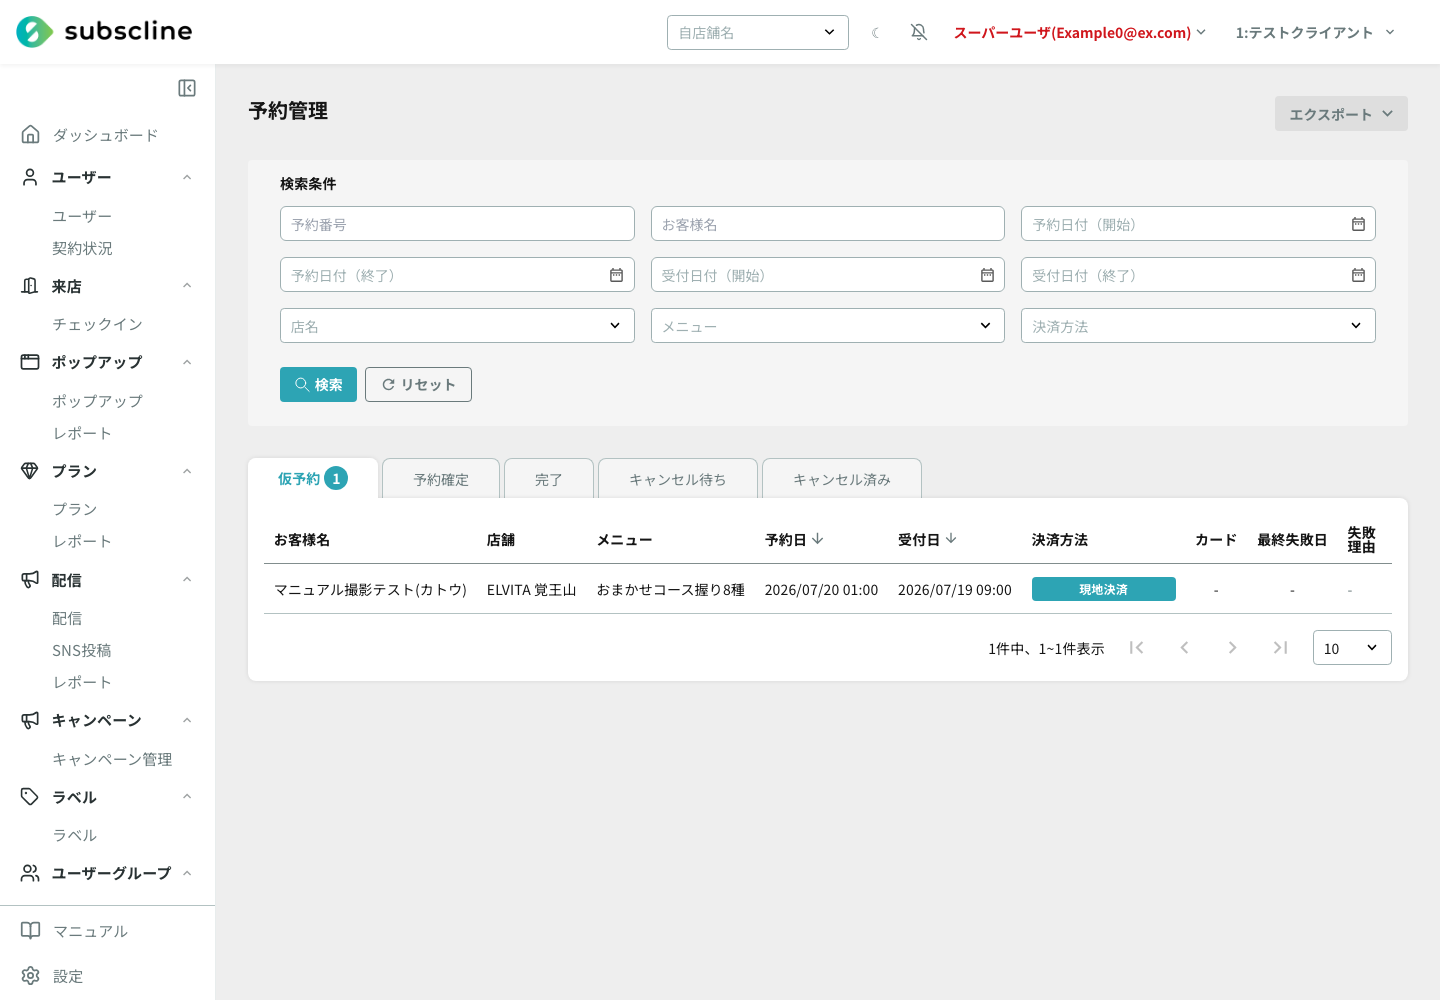The height and width of the screenshot is (1000, 1440).
Task: Go to previous page icon
Action: click(1184, 648)
